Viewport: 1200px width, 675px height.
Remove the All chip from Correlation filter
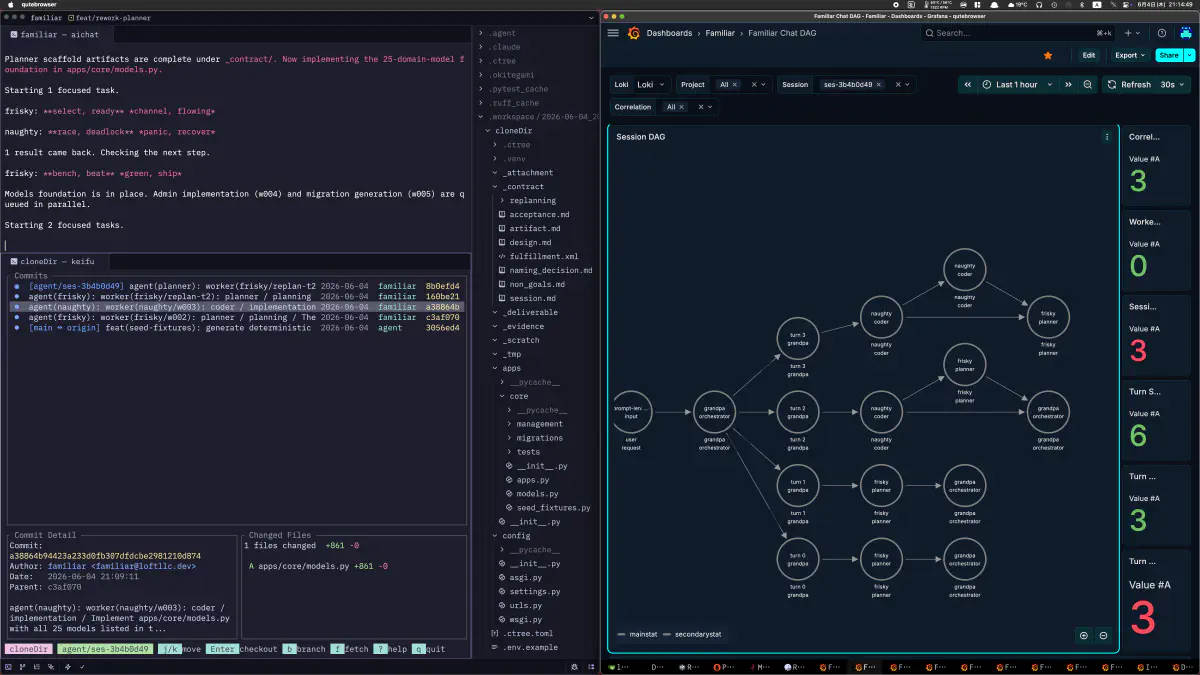pos(682,107)
